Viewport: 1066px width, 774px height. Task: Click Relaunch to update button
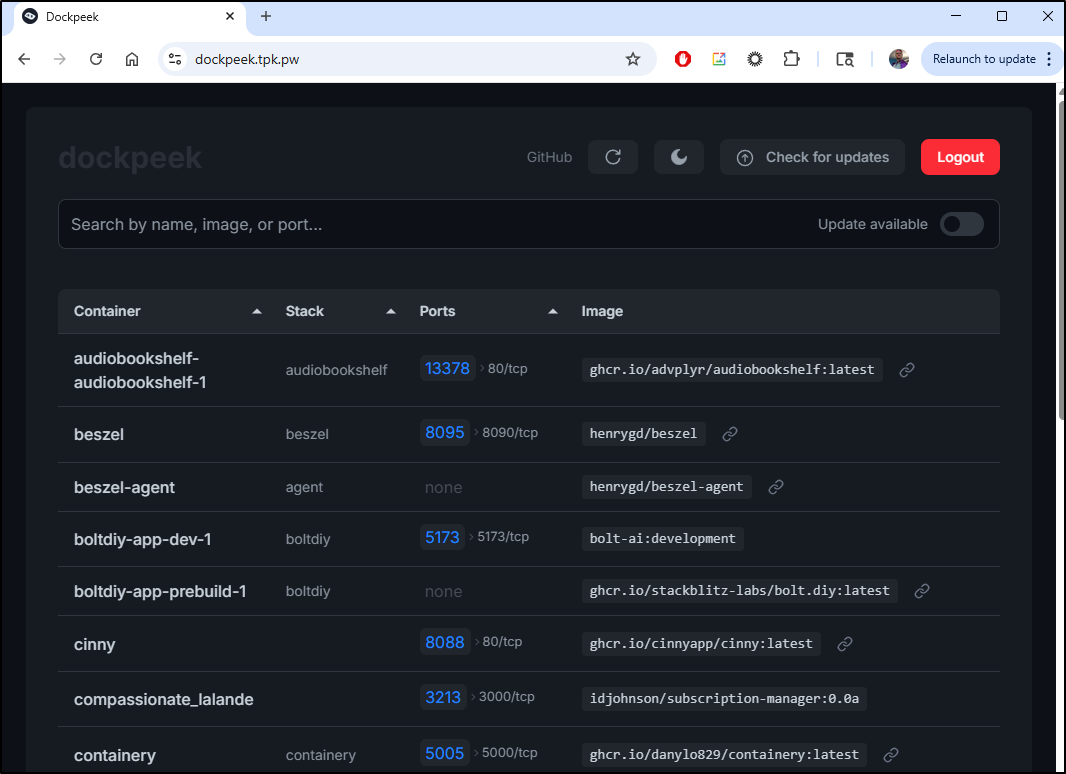984,59
